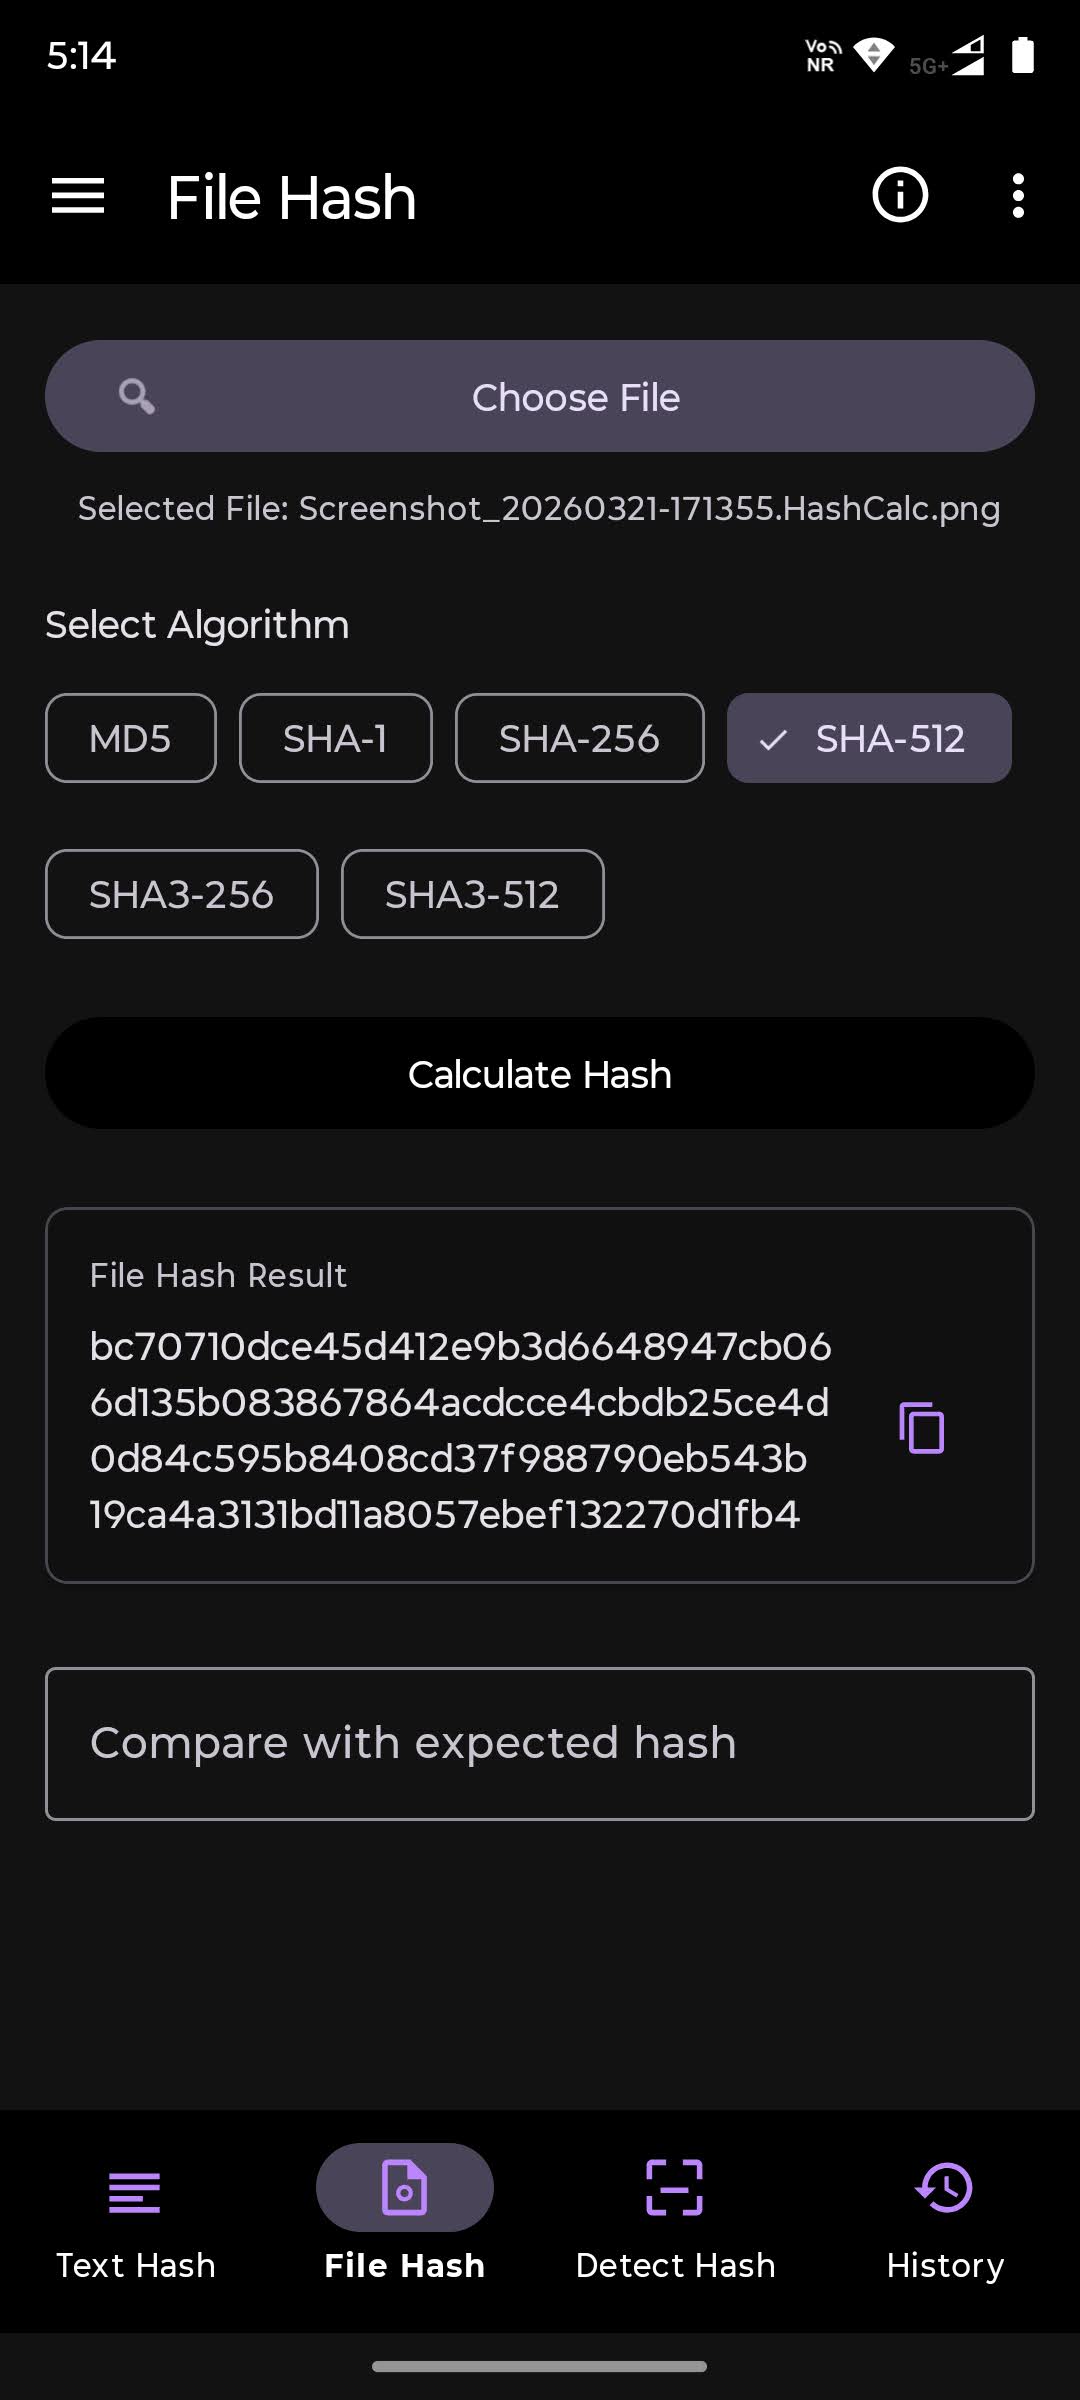This screenshot has width=1080, height=2400.
Task: Copy the file hash result
Action: pyautogui.click(x=922, y=1428)
